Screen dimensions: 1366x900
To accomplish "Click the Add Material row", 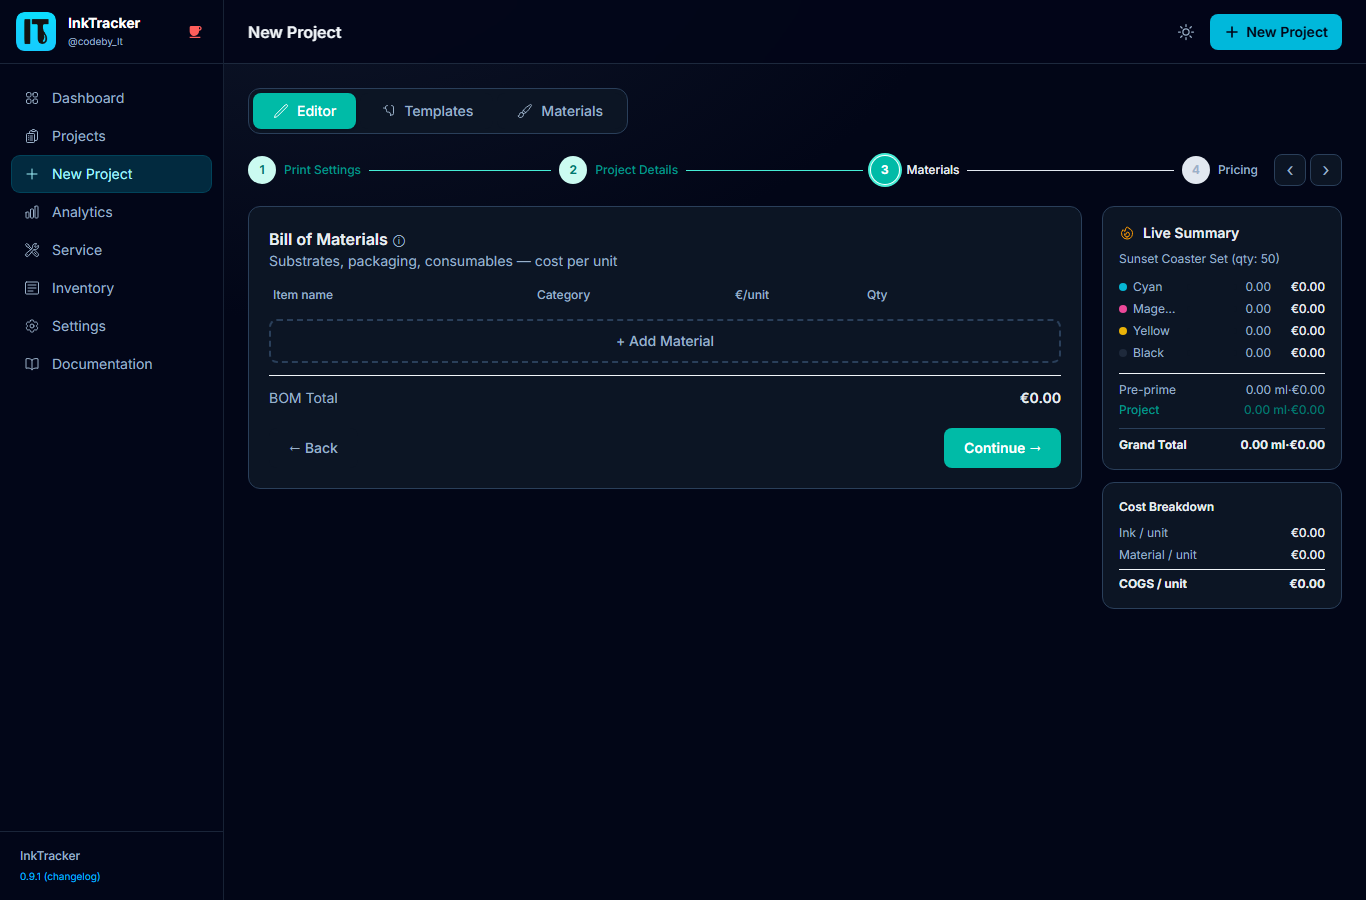I will point(665,341).
